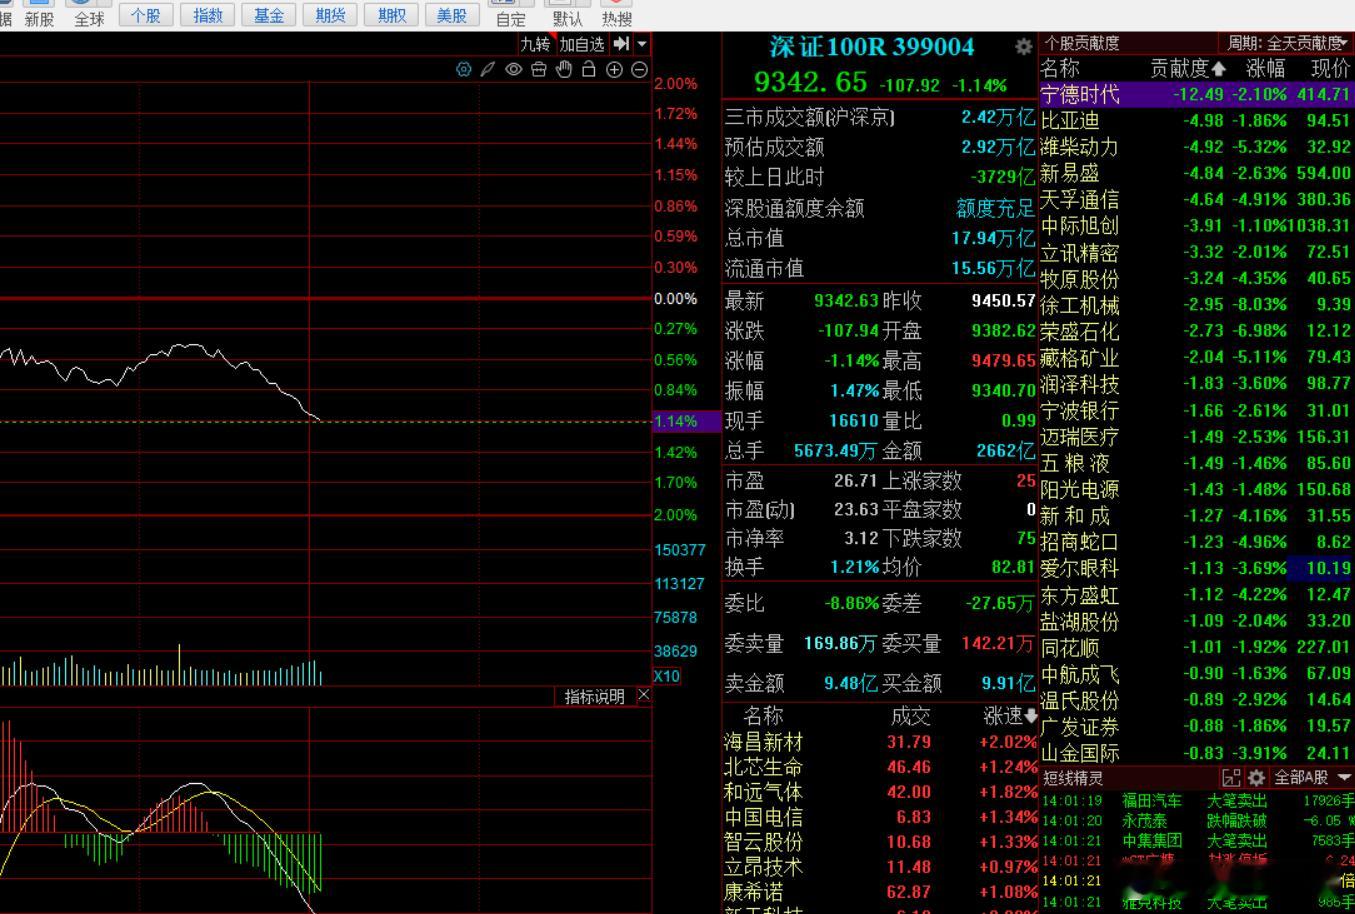Toggle the chart lock icon
1355x914 pixels.
589,69
